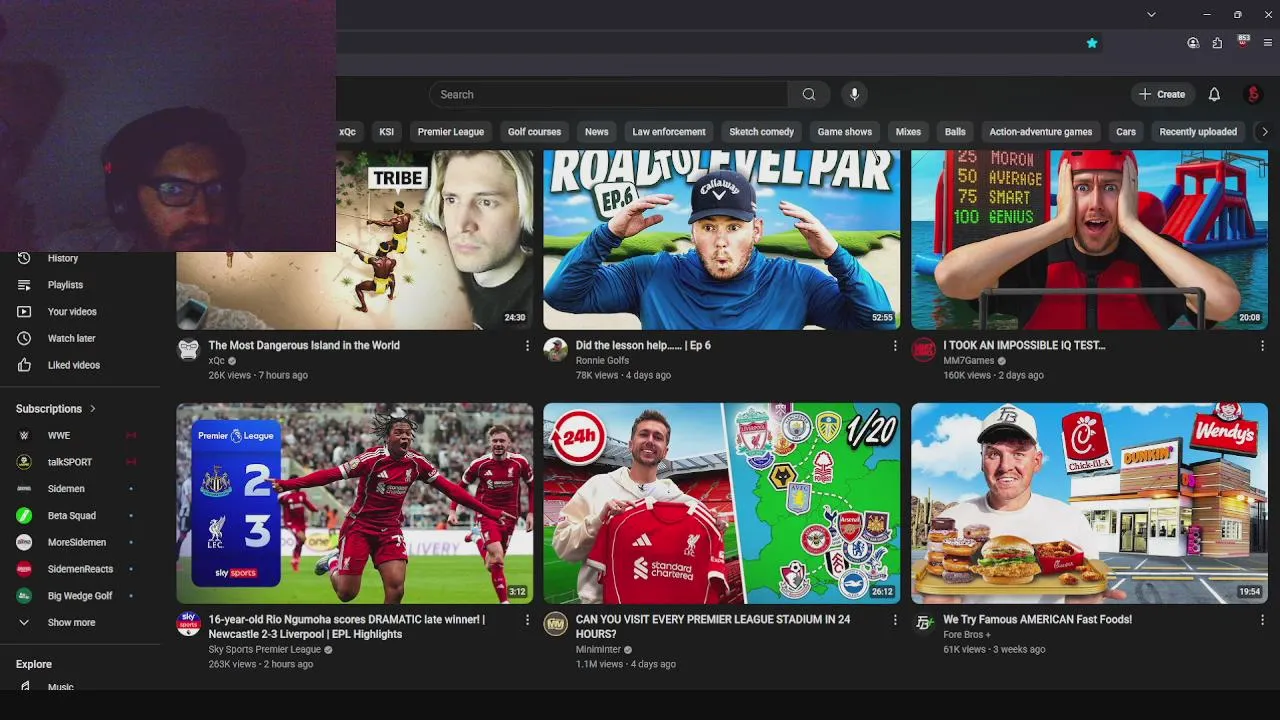Viewport: 1280px width, 720px height.
Task: Select the Law enforcement filter chip
Action: (x=669, y=132)
